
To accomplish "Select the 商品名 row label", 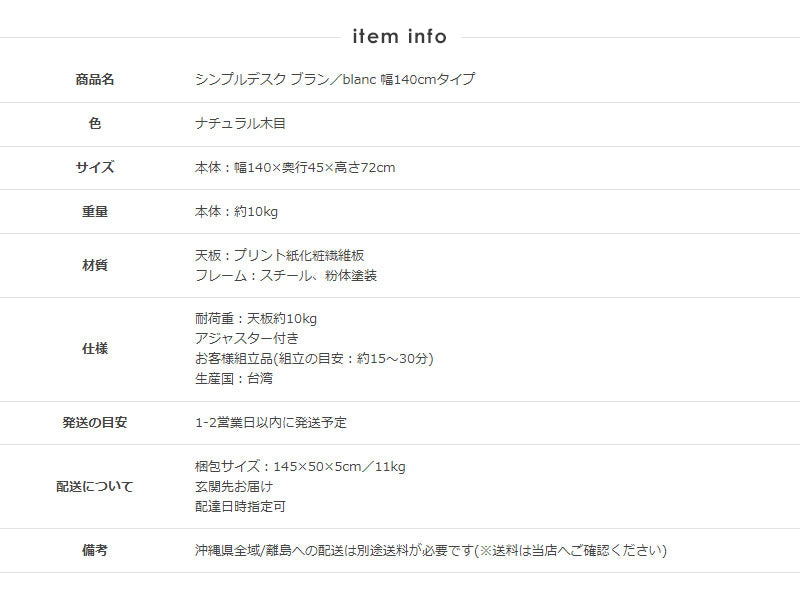I will [95, 79].
